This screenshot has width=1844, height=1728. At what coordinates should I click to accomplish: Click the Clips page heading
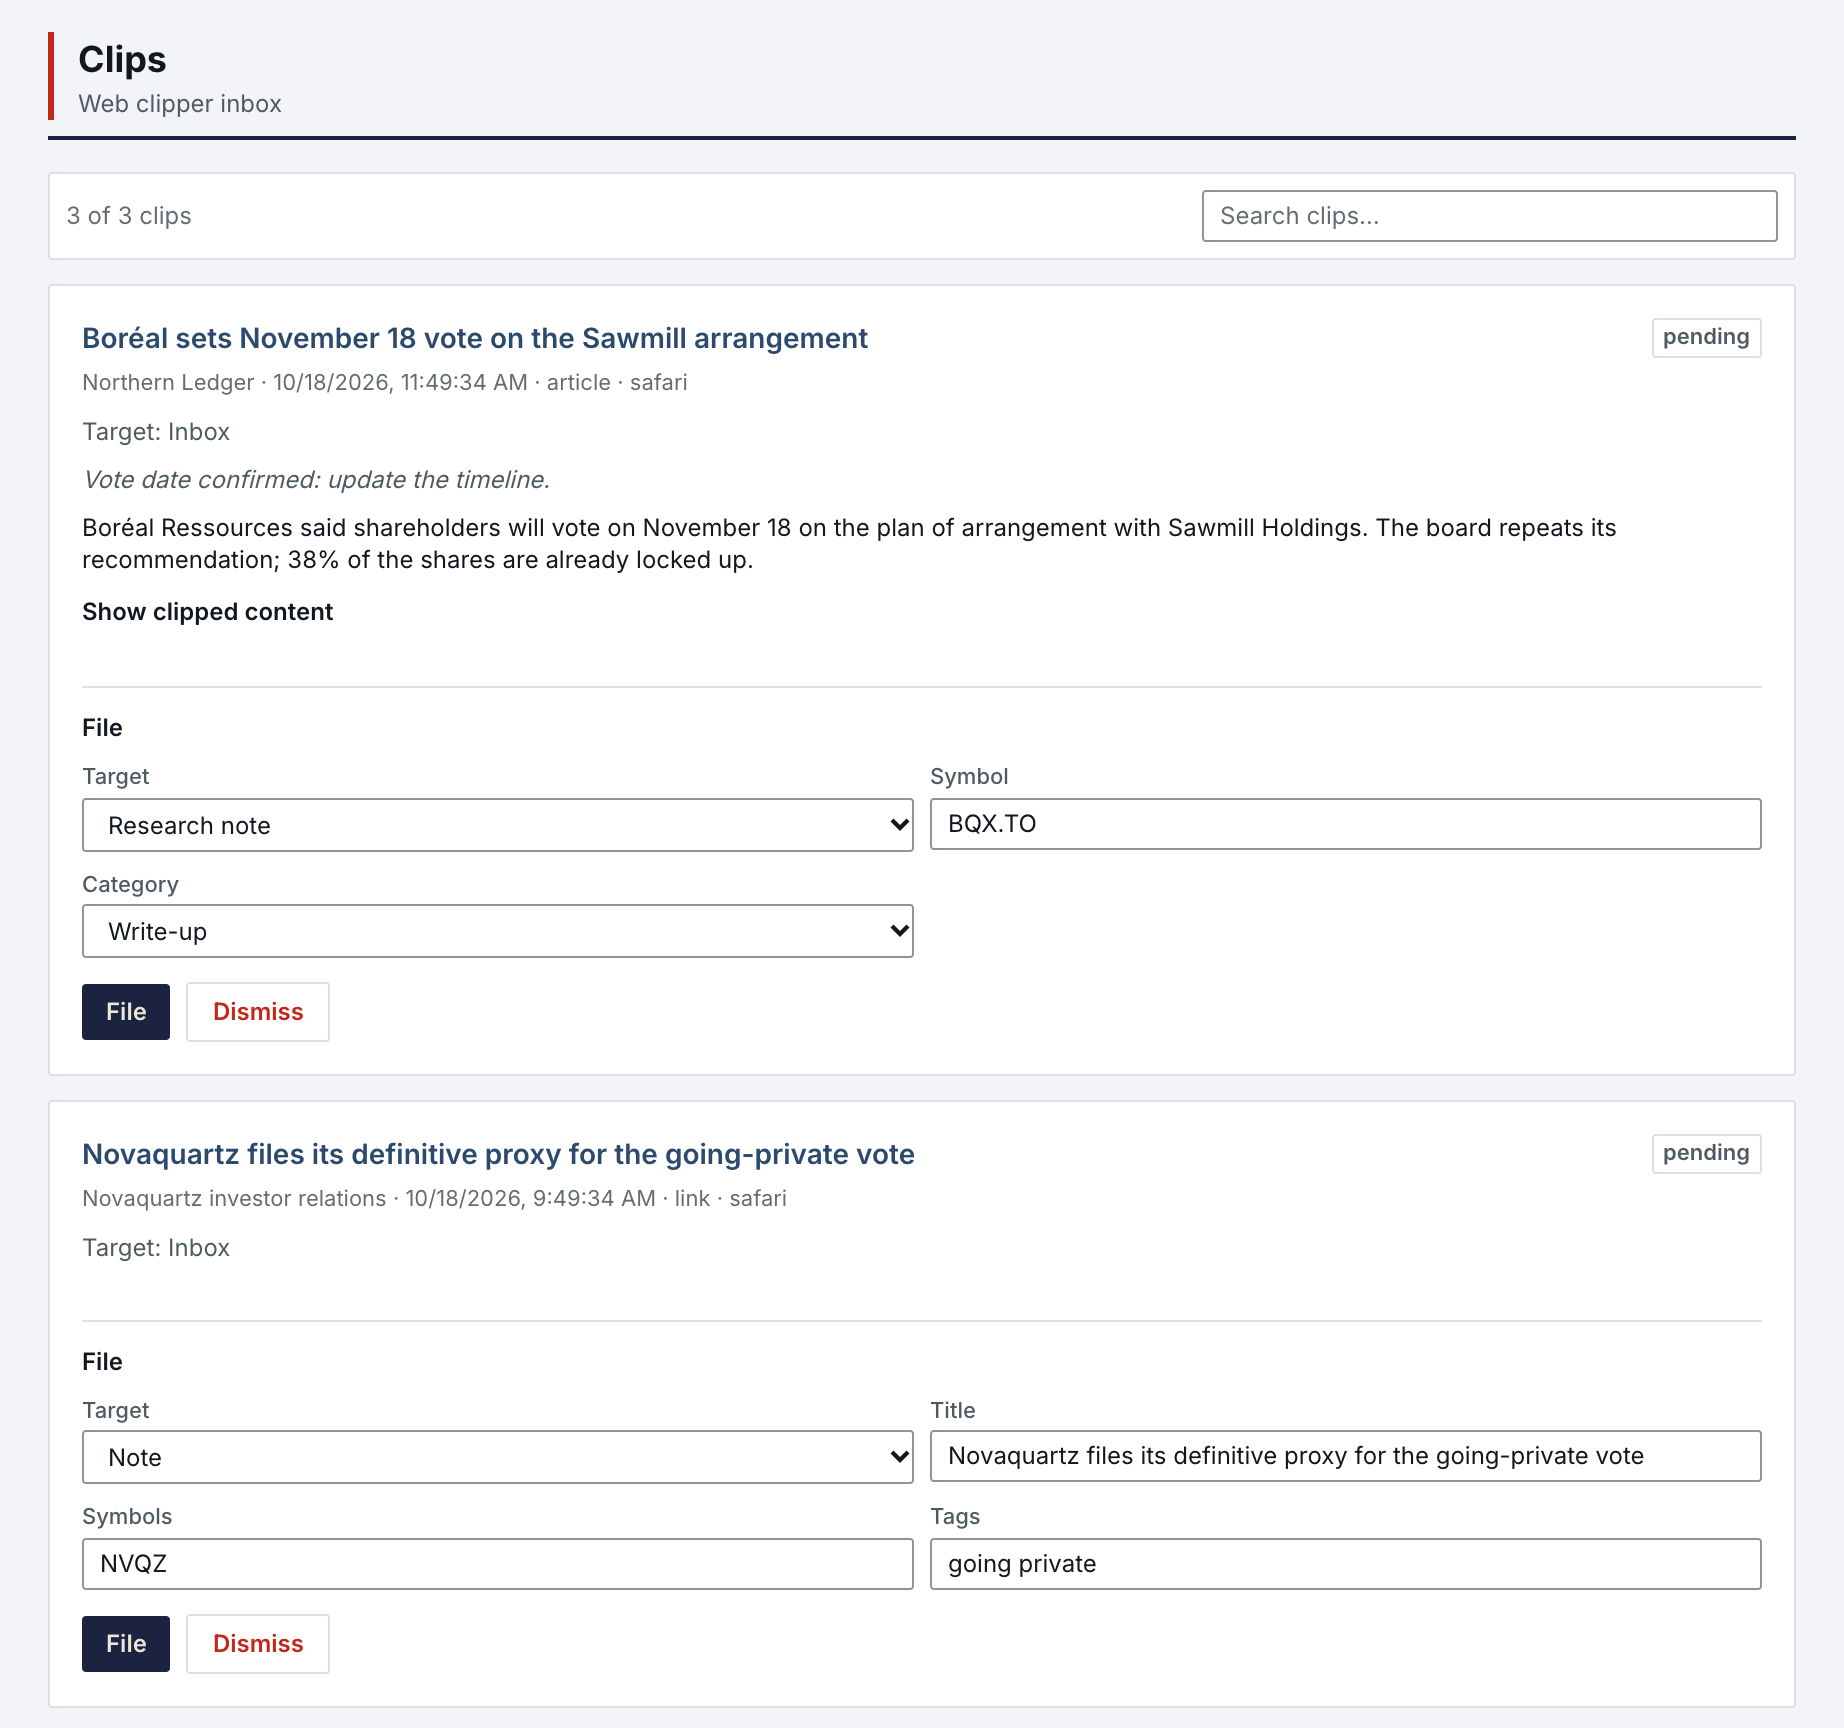(x=122, y=60)
